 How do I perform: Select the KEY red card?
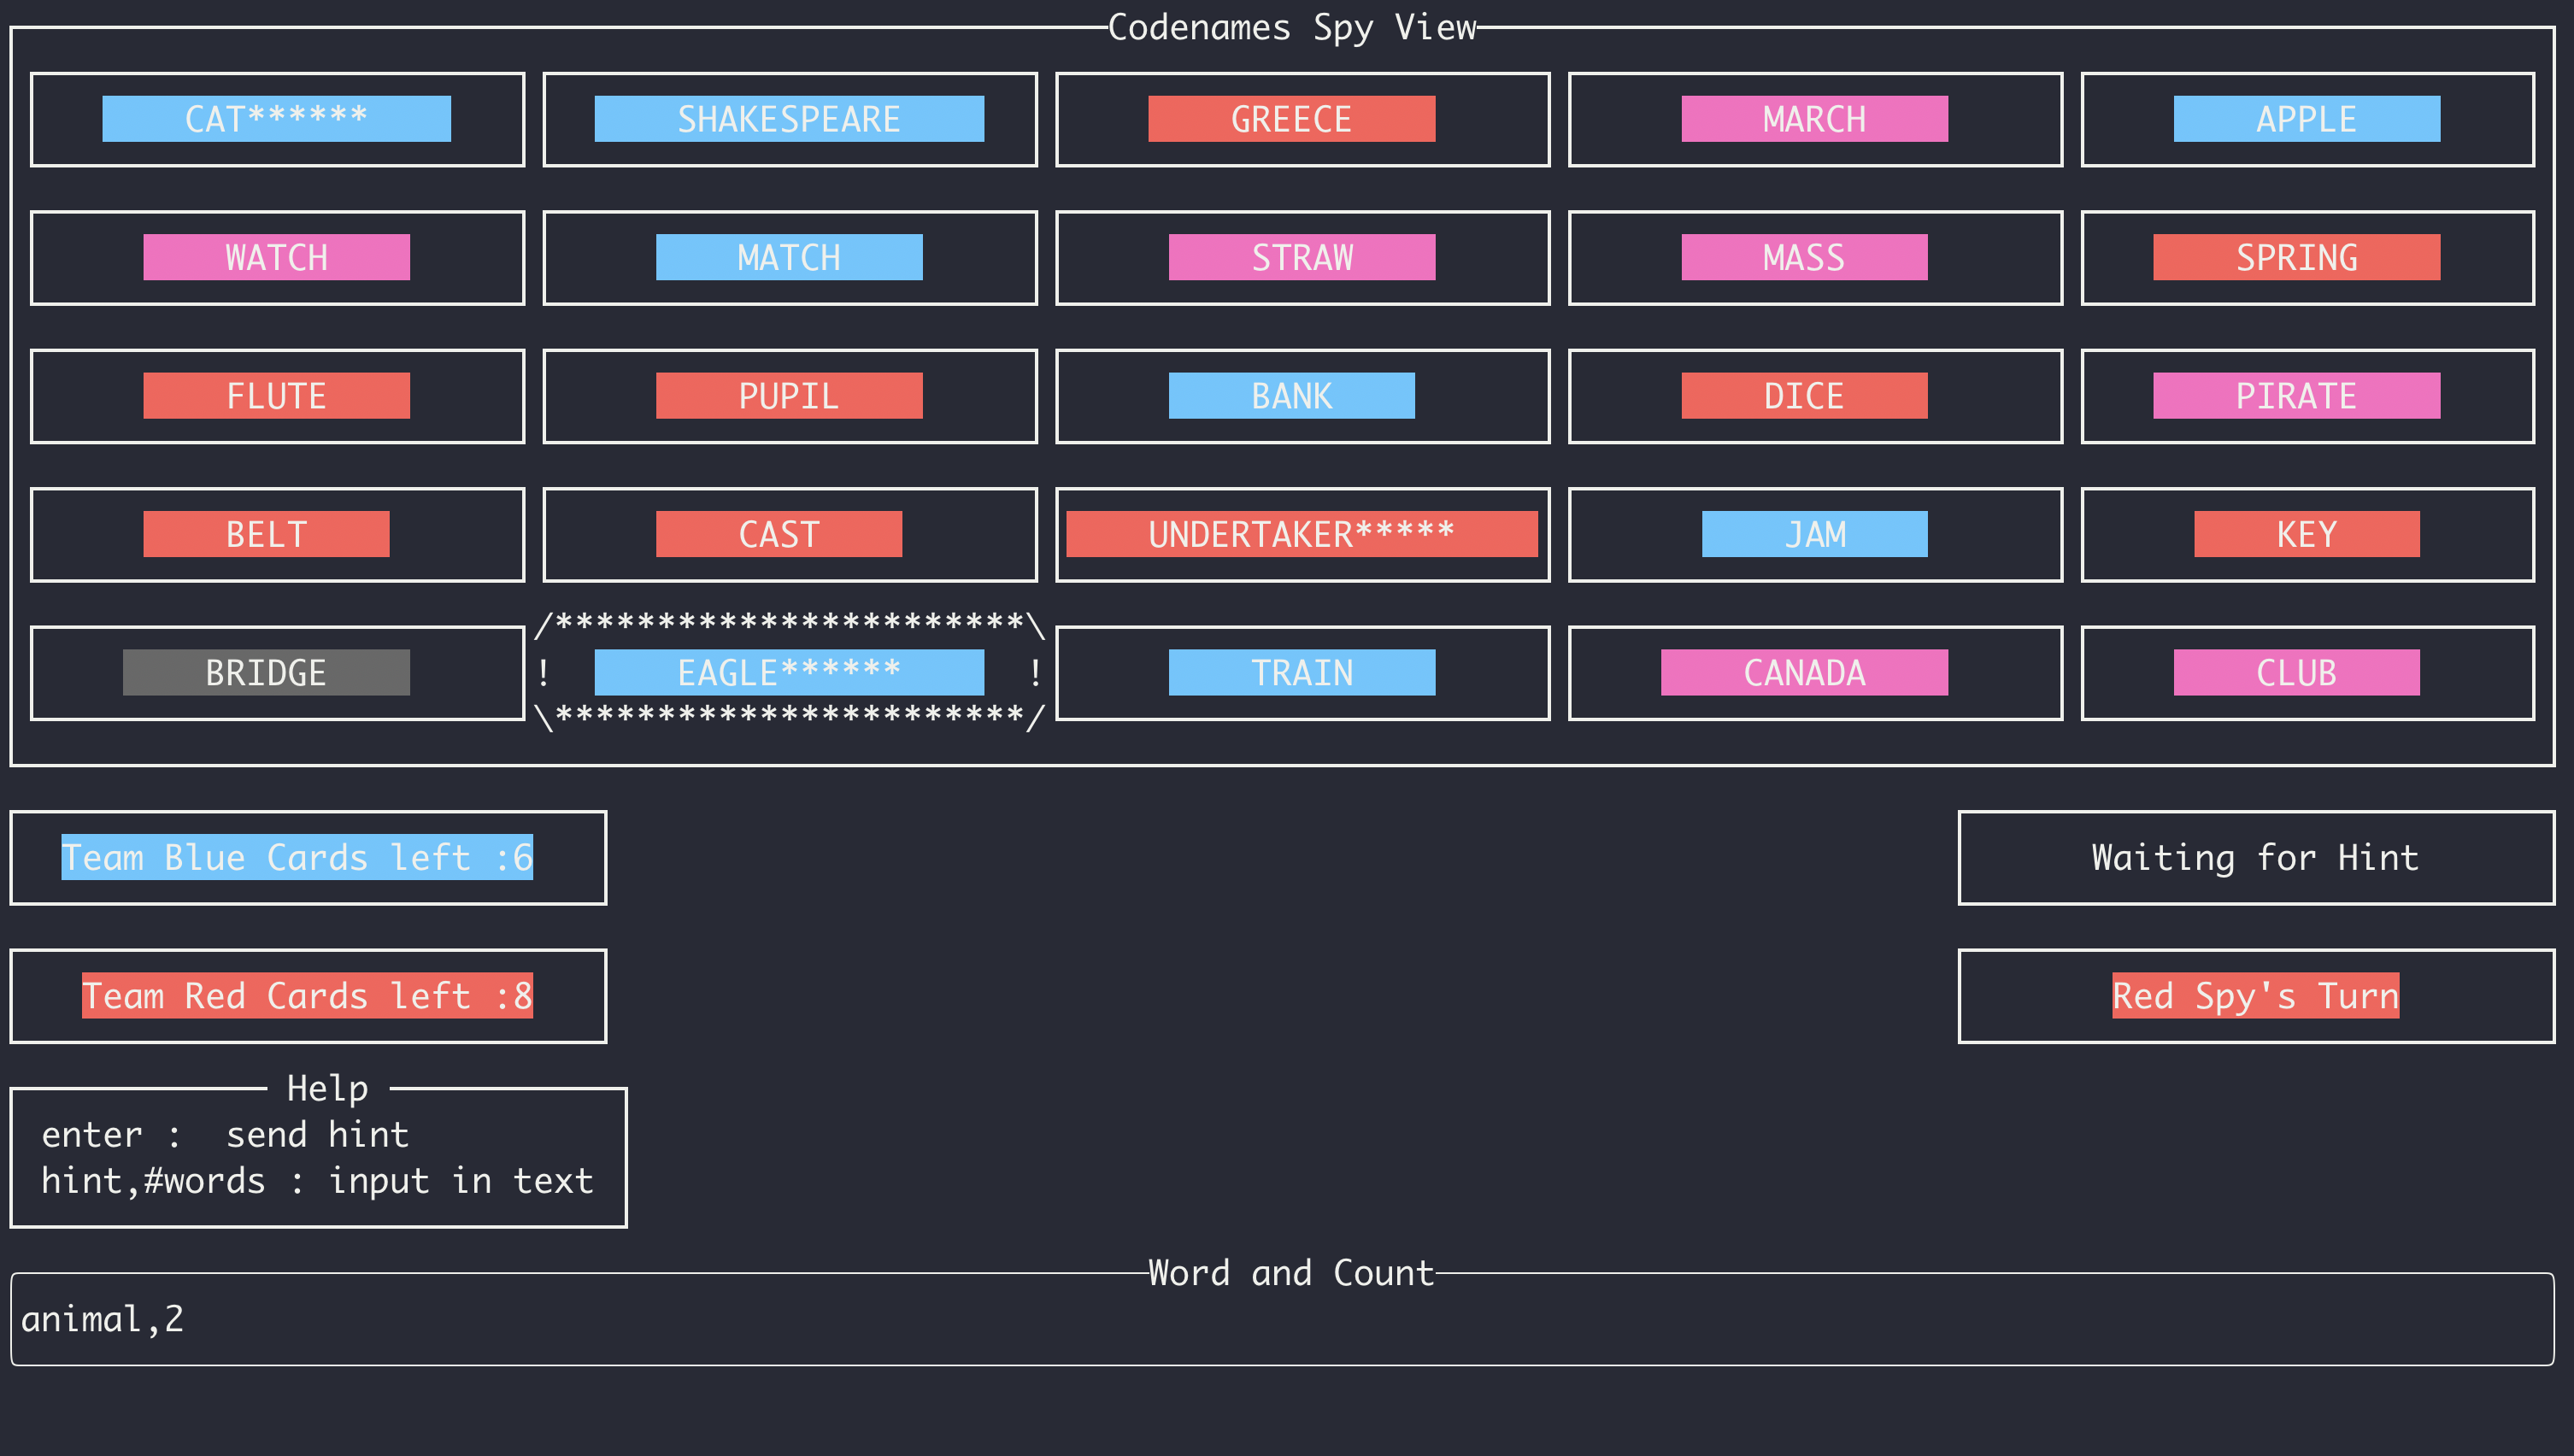click(x=2308, y=534)
